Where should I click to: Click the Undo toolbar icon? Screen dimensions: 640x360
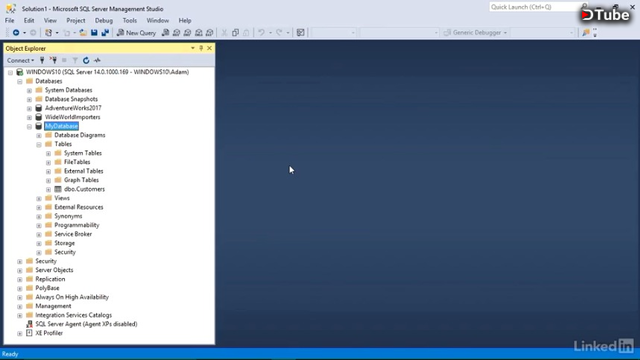[x=261, y=33]
